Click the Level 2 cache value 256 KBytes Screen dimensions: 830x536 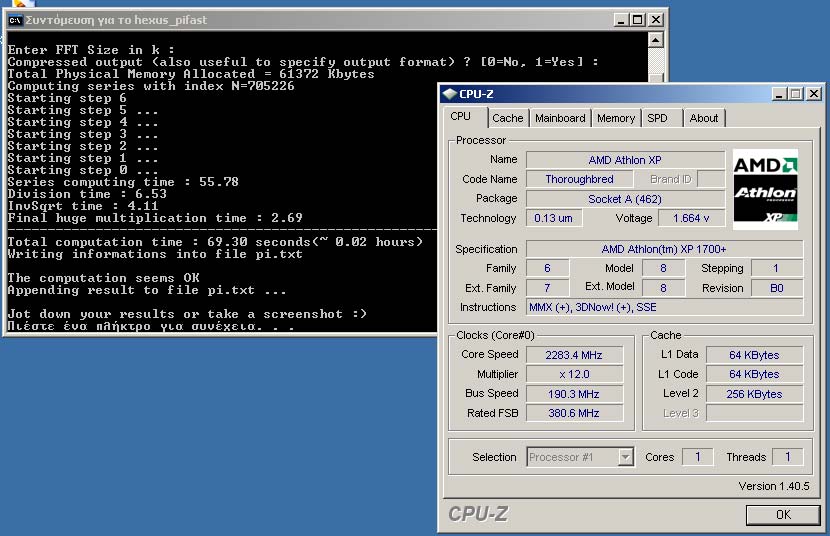click(x=754, y=394)
